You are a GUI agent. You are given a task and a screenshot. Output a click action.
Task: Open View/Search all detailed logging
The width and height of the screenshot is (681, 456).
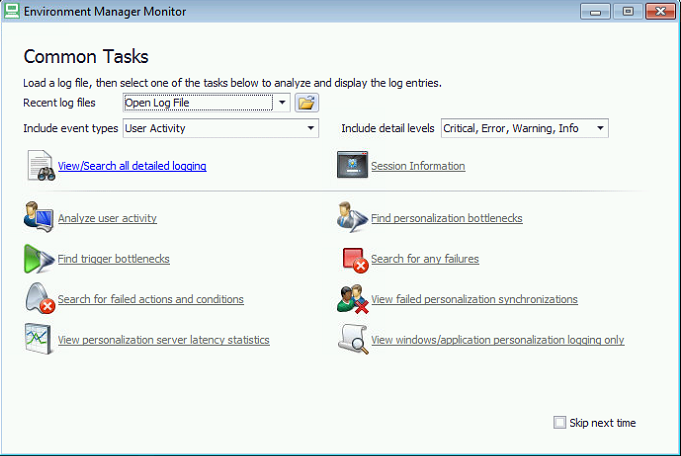132,166
